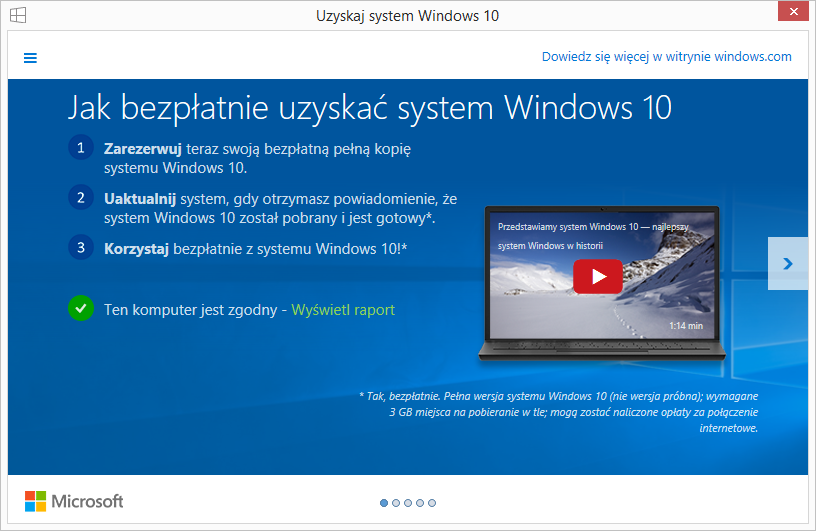
Task: Click 'Ten komputer jest zgodny' text
Action: (190, 310)
